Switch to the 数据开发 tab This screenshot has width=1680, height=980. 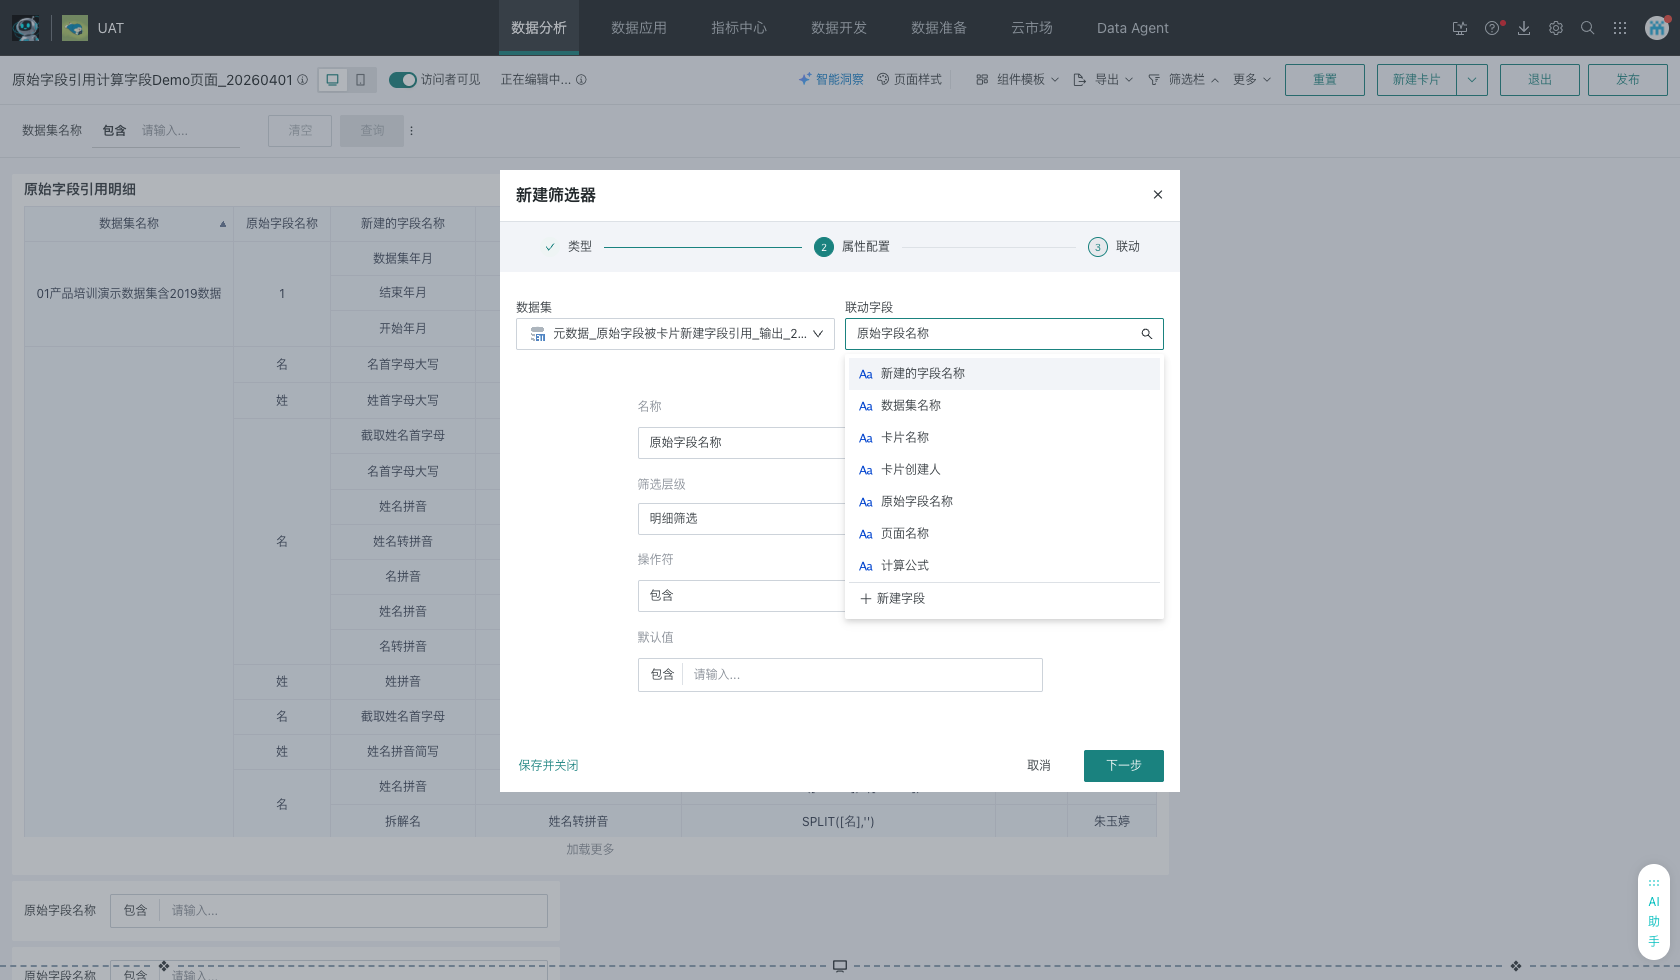point(839,28)
